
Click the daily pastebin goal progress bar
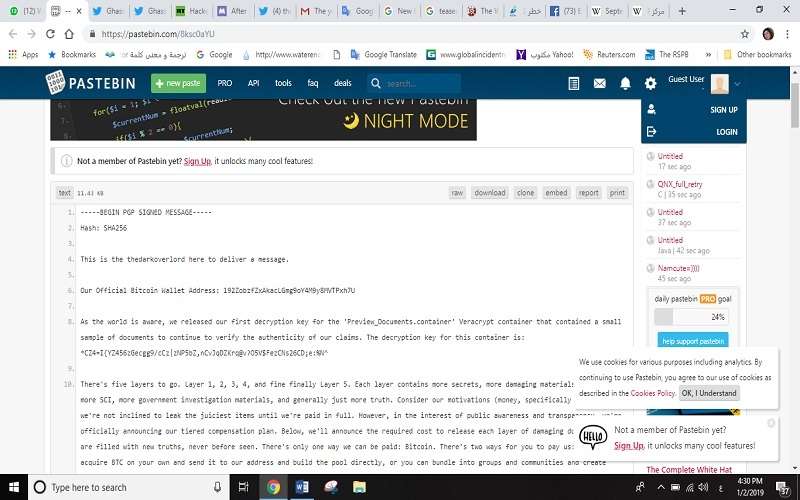(x=691, y=317)
